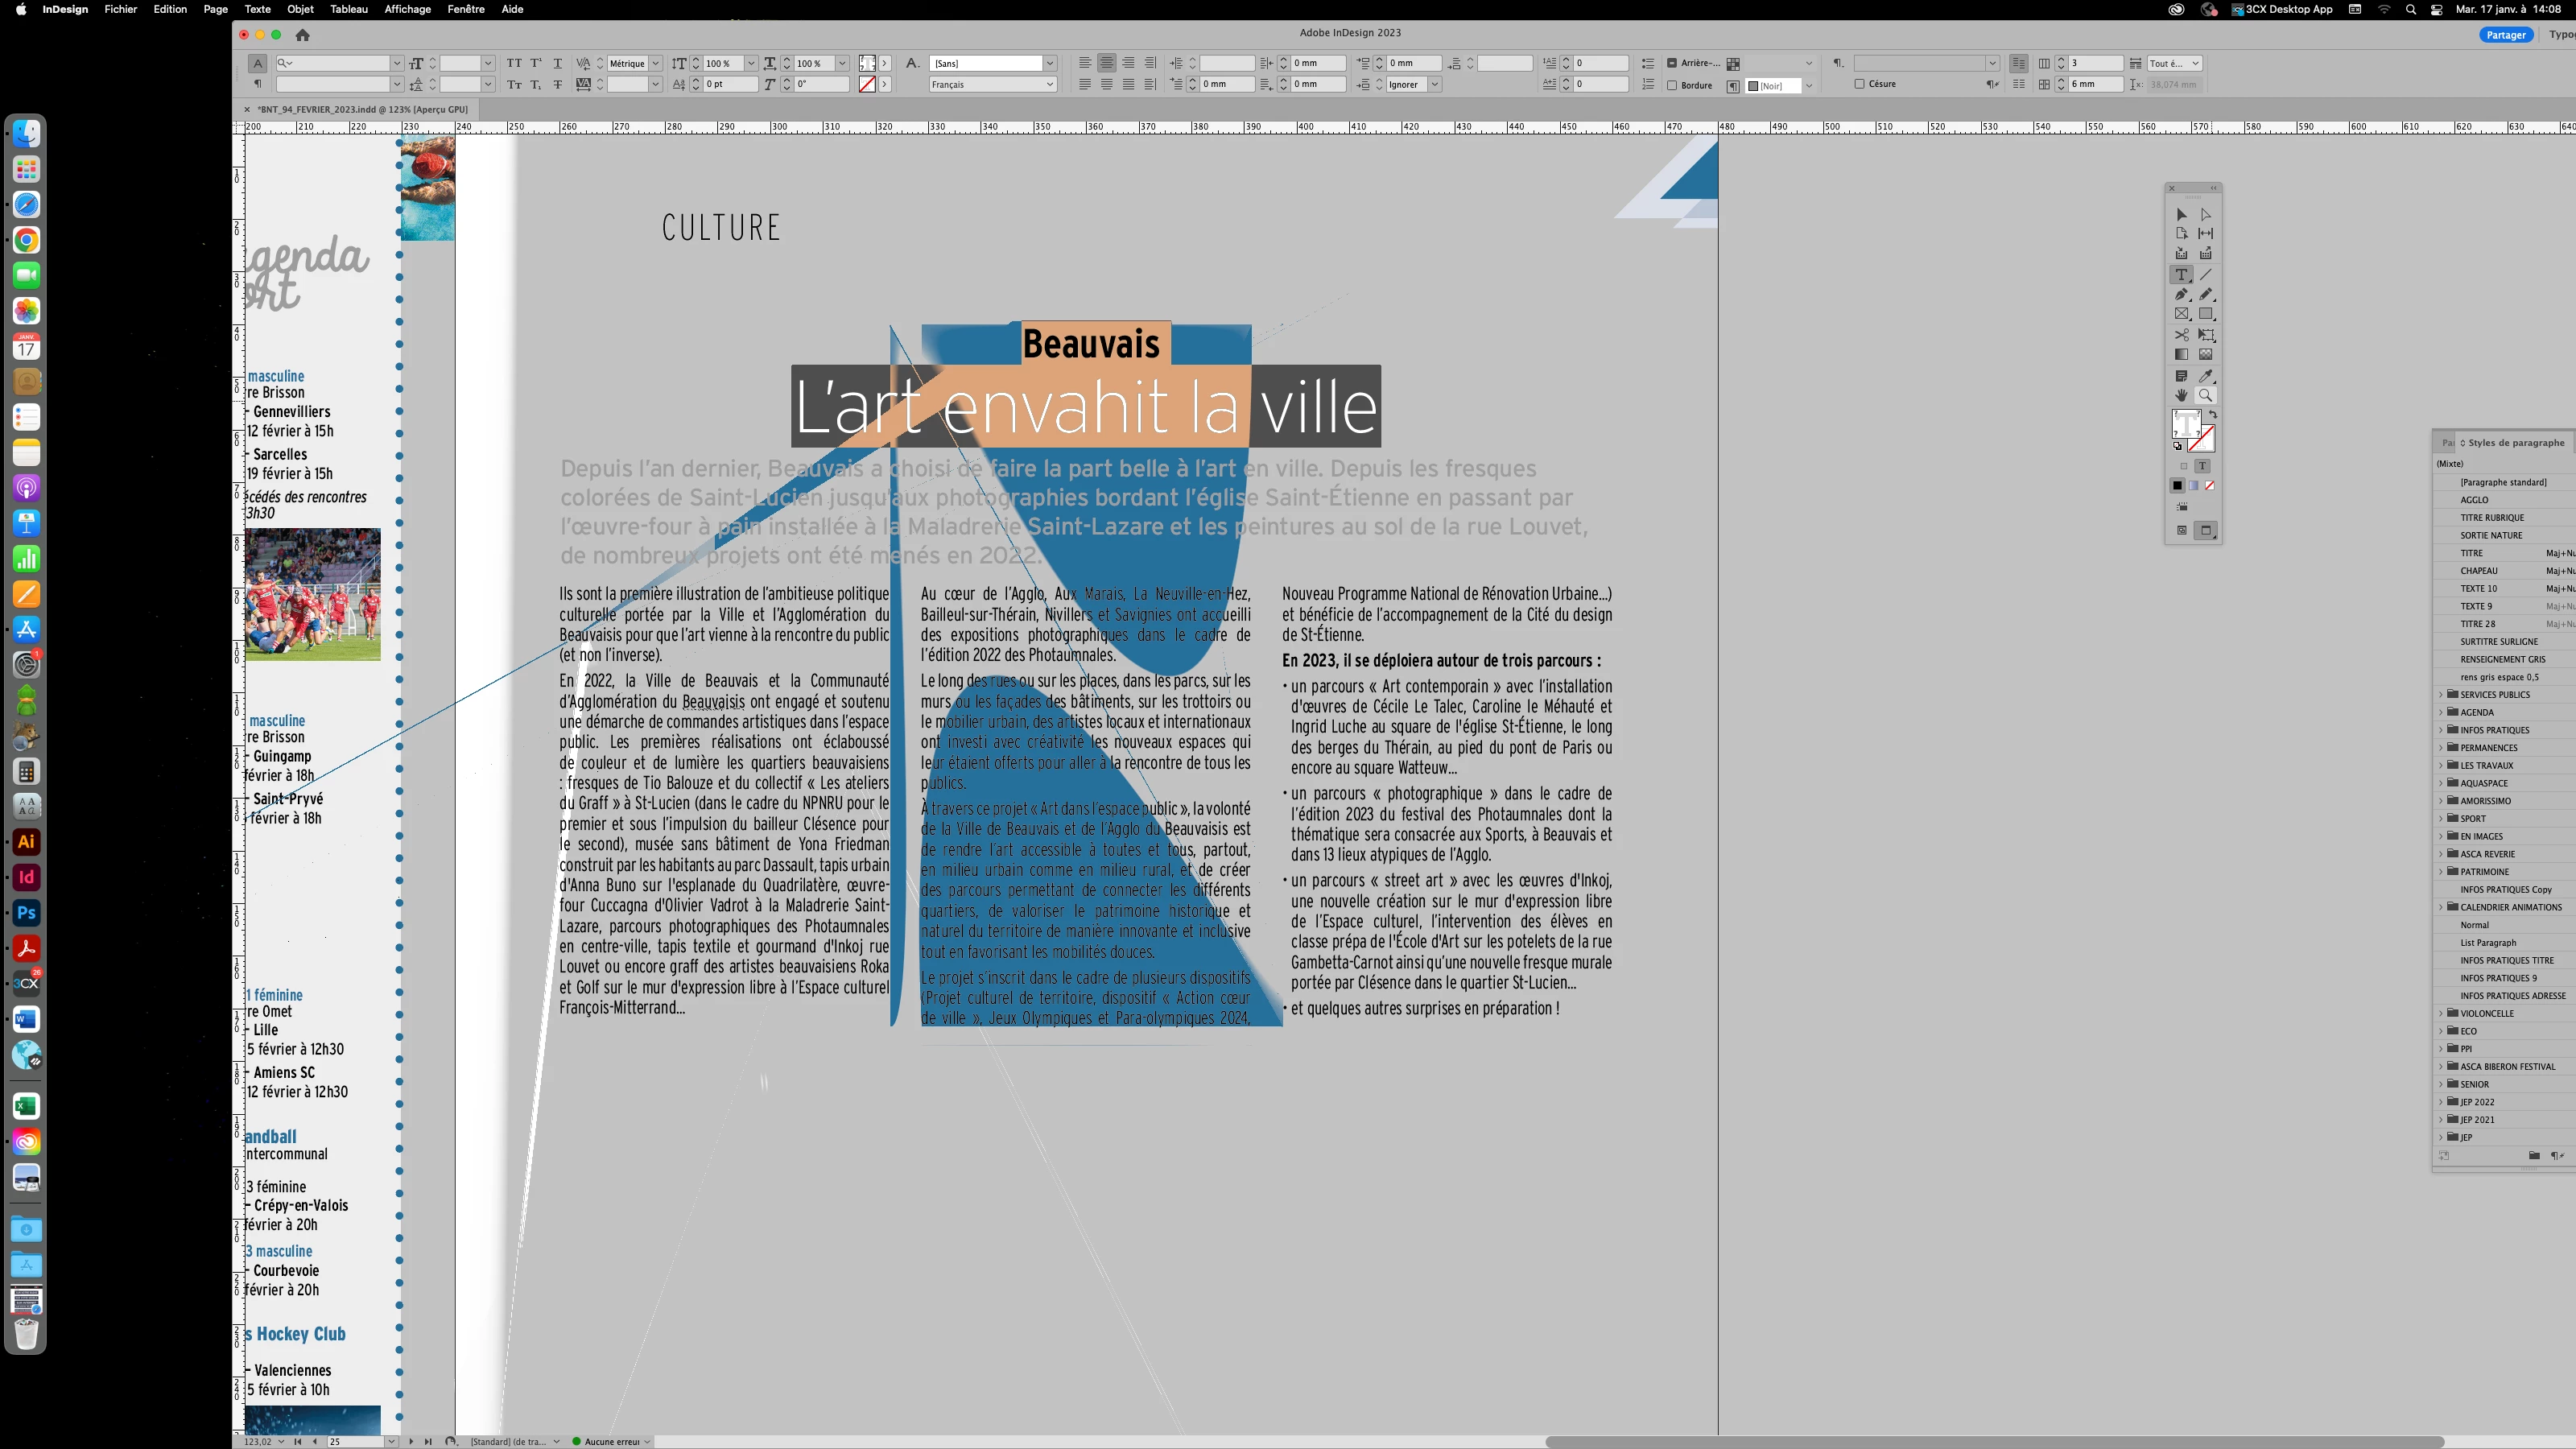
Task: Tick the Bordure checkbox
Action: point(1672,85)
